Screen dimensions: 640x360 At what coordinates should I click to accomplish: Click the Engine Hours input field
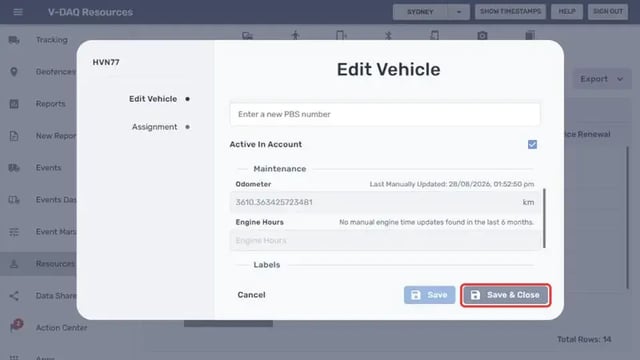tap(385, 240)
